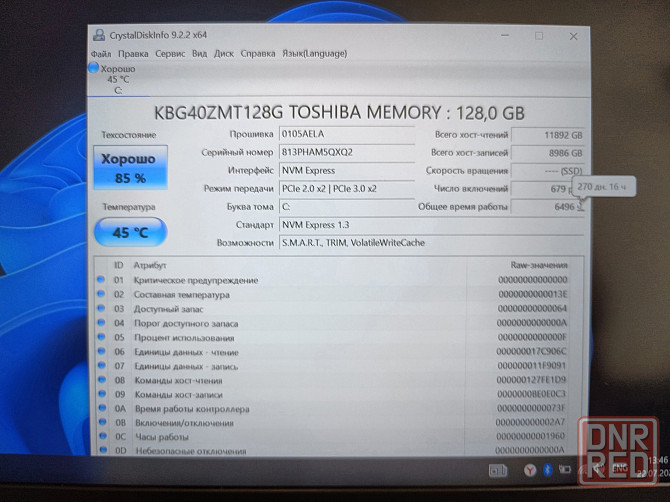
Task: Click the Прошивка field 0105AELA
Action: (347, 134)
